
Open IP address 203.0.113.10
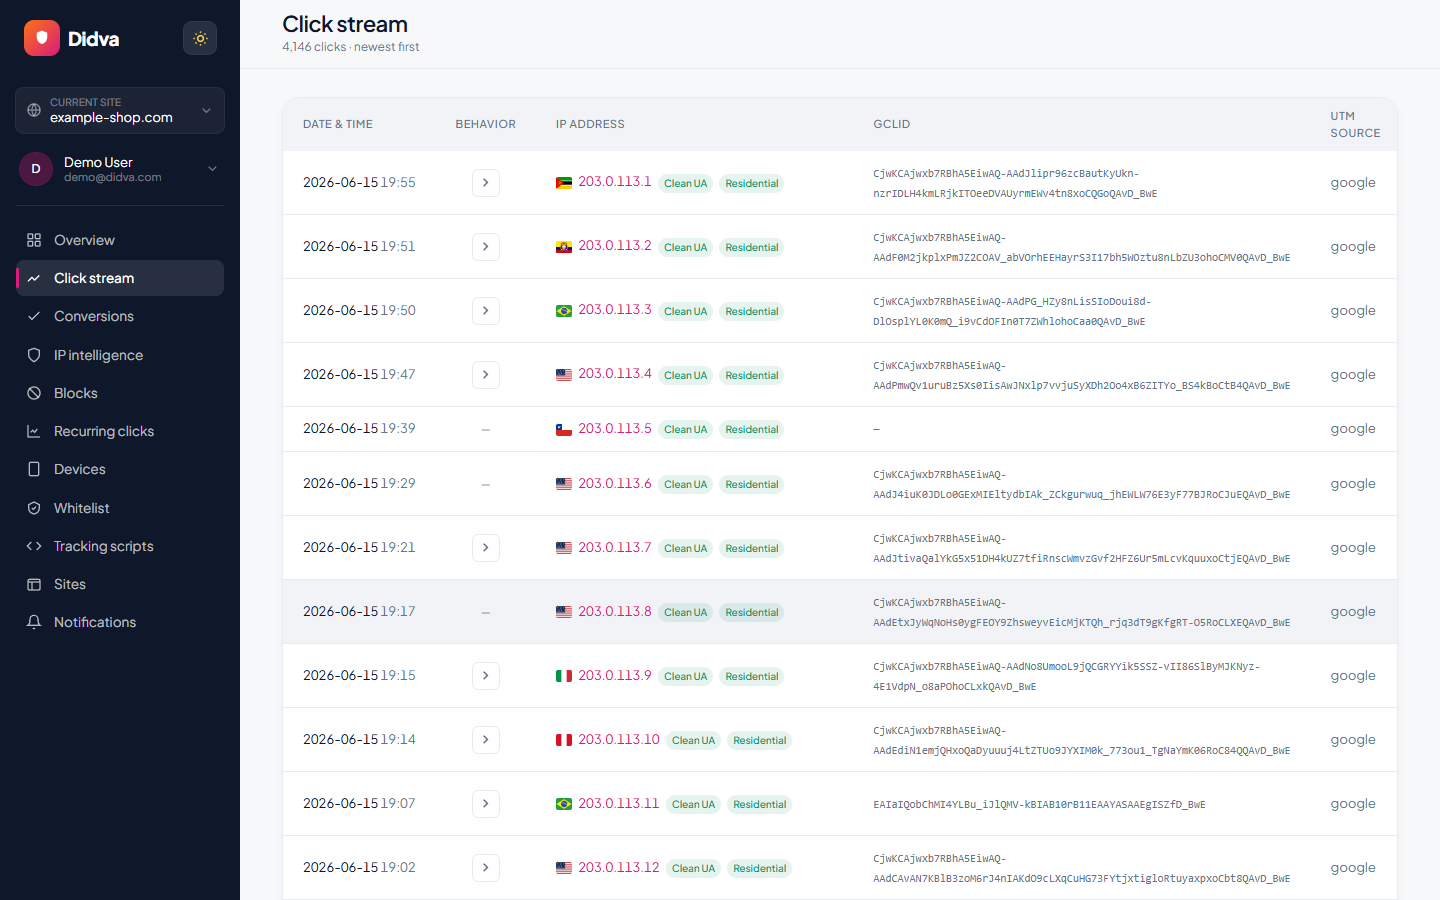(618, 739)
